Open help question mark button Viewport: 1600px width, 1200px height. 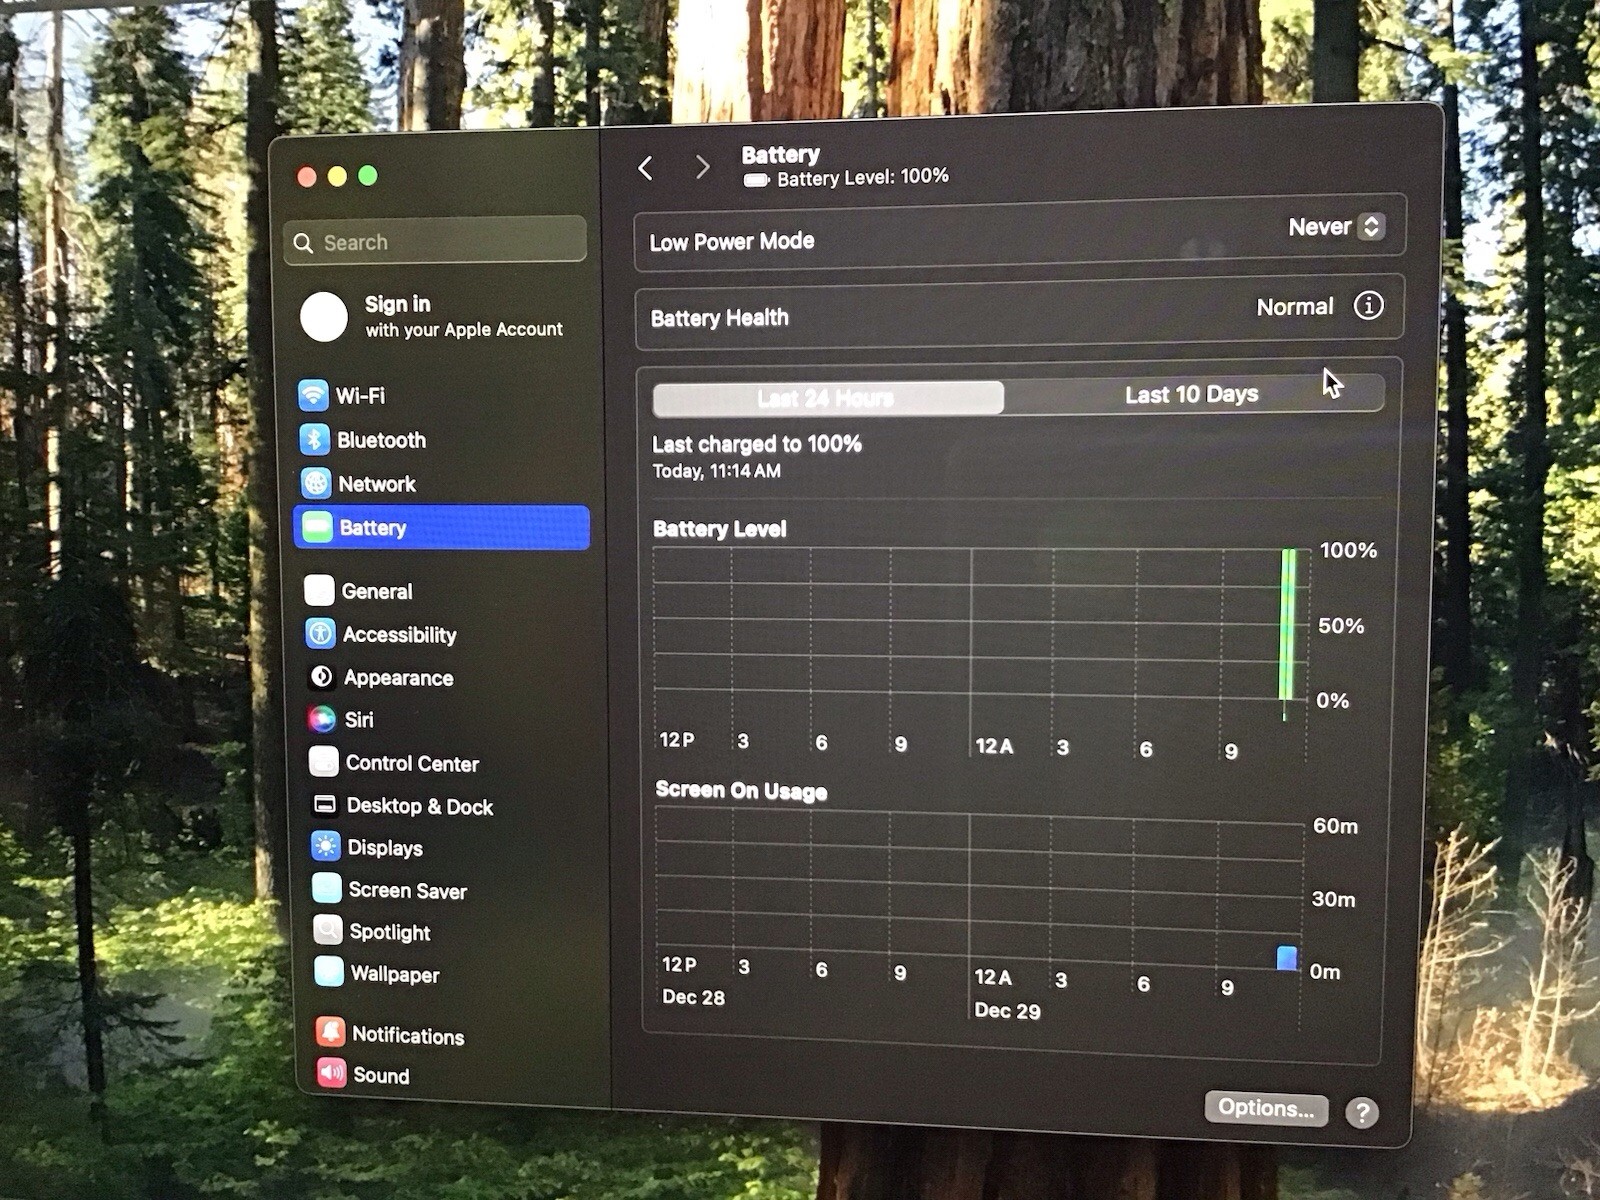click(x=1361, y=1112)
